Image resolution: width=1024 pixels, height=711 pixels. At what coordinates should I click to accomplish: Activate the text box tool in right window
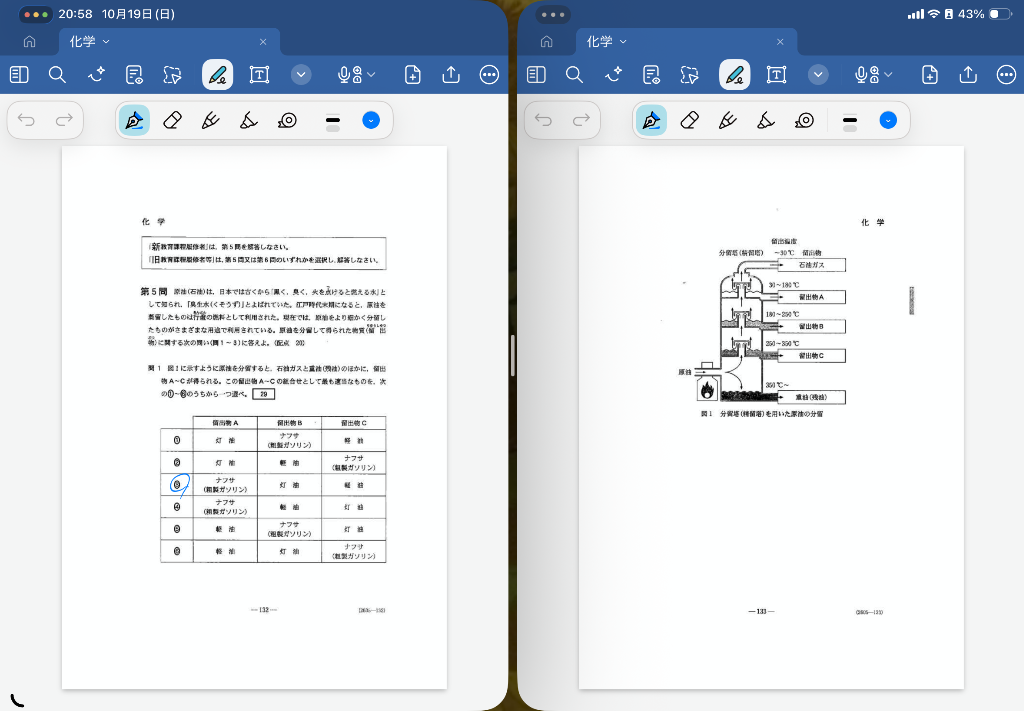(776, 75)
